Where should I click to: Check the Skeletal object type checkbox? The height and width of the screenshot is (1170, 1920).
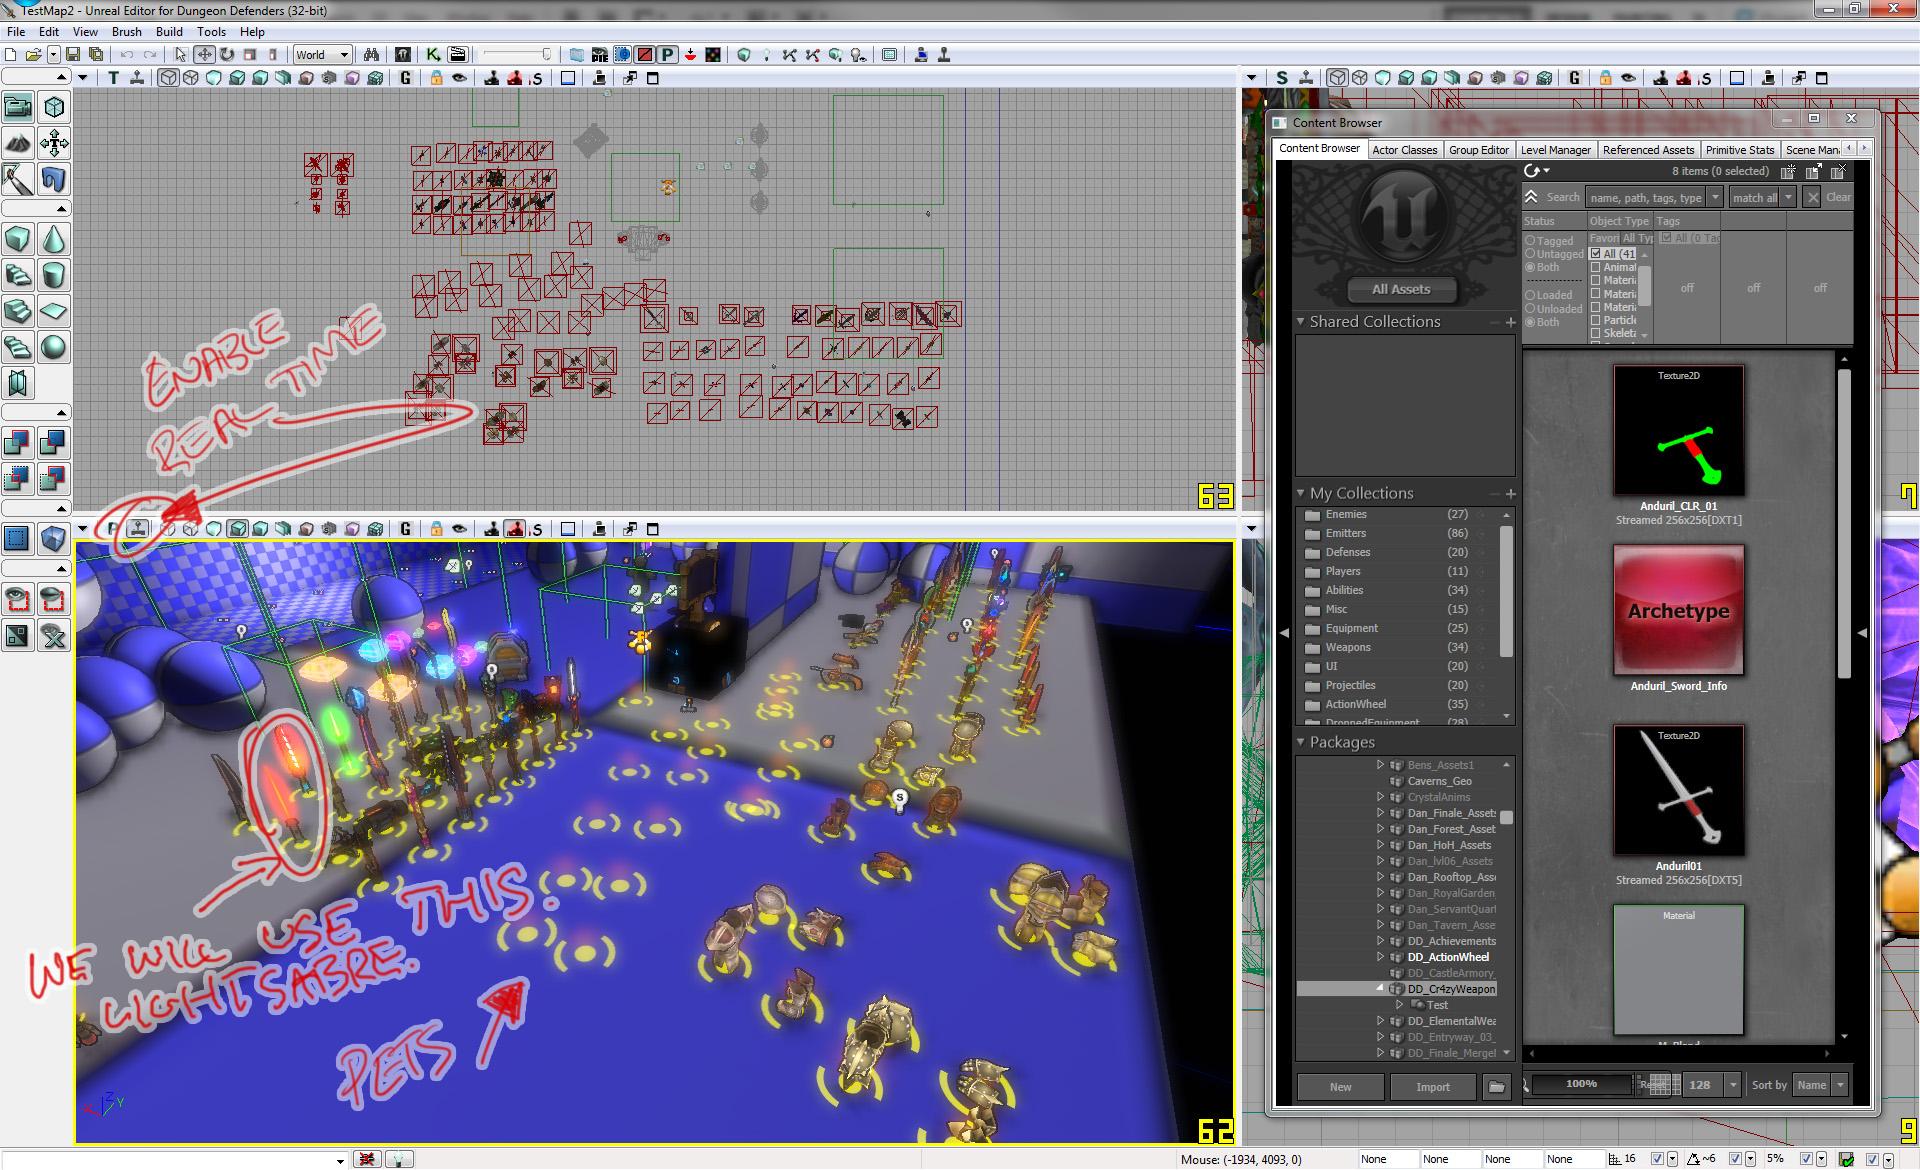tap(1596, 333)
